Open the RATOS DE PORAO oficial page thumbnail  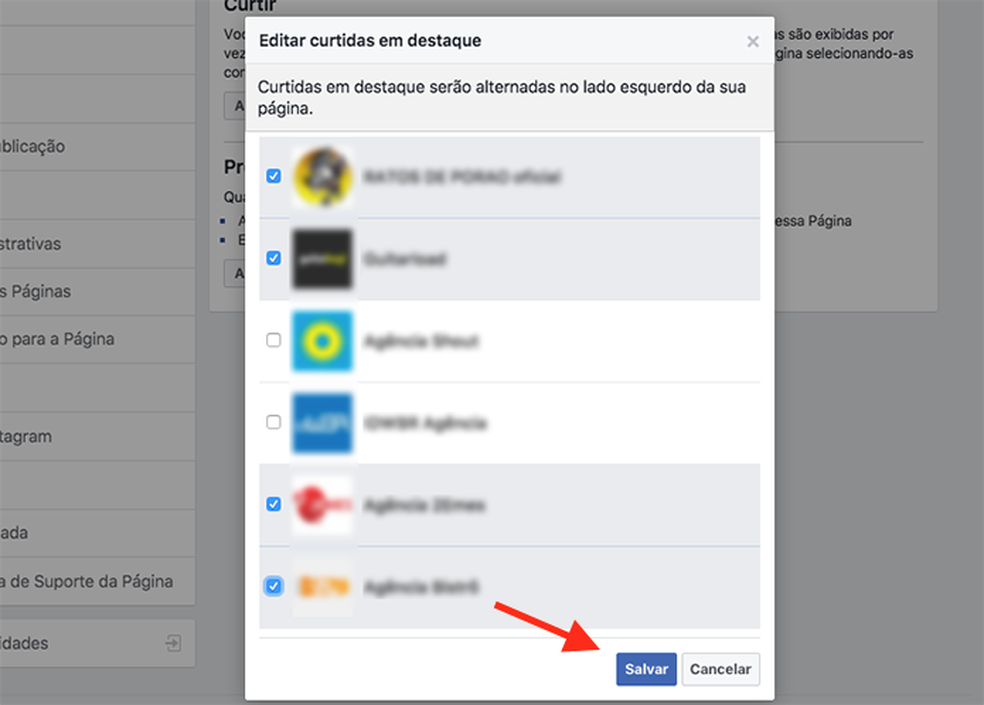tap(322, 178)
